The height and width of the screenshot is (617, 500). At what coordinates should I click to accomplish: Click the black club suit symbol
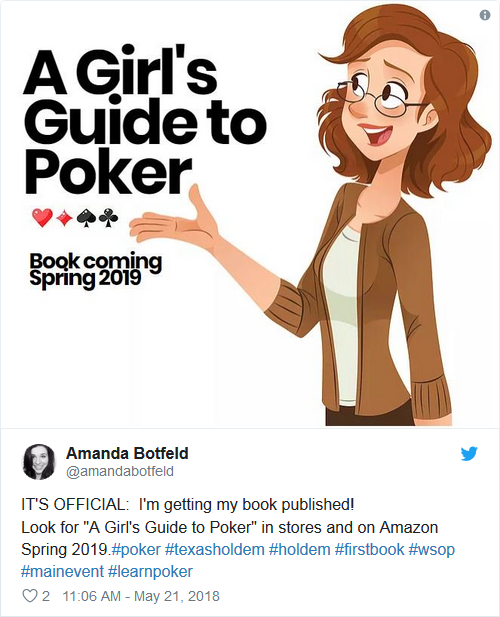(x=108, y=218)
